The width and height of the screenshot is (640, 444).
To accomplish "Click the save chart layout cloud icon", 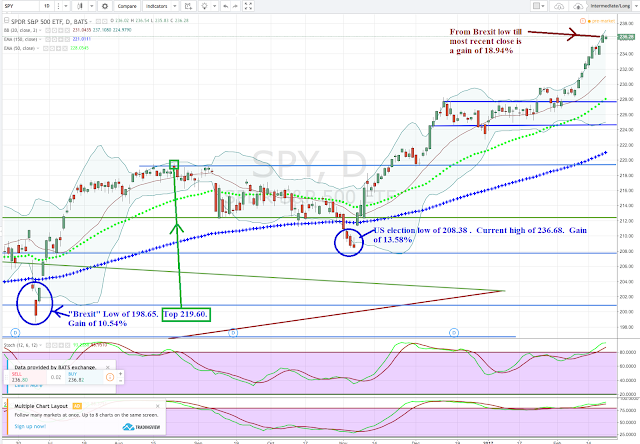I will click(x=578, y=7).
